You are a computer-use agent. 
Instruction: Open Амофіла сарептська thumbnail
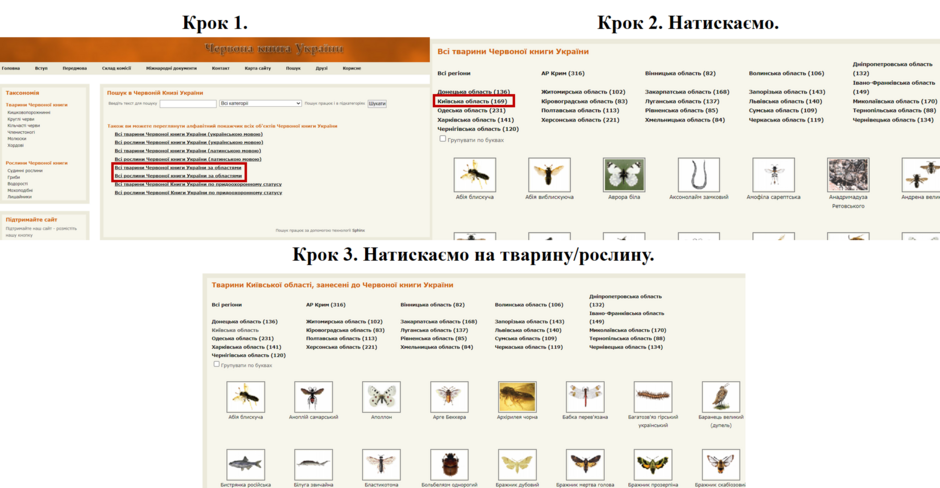tap(773, 174)
